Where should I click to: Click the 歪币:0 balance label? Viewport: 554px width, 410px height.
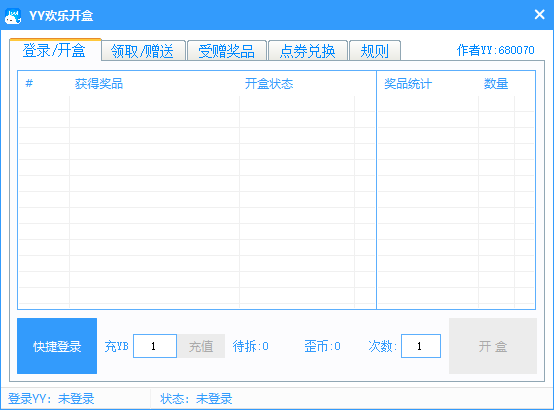(x=322, y=346)
